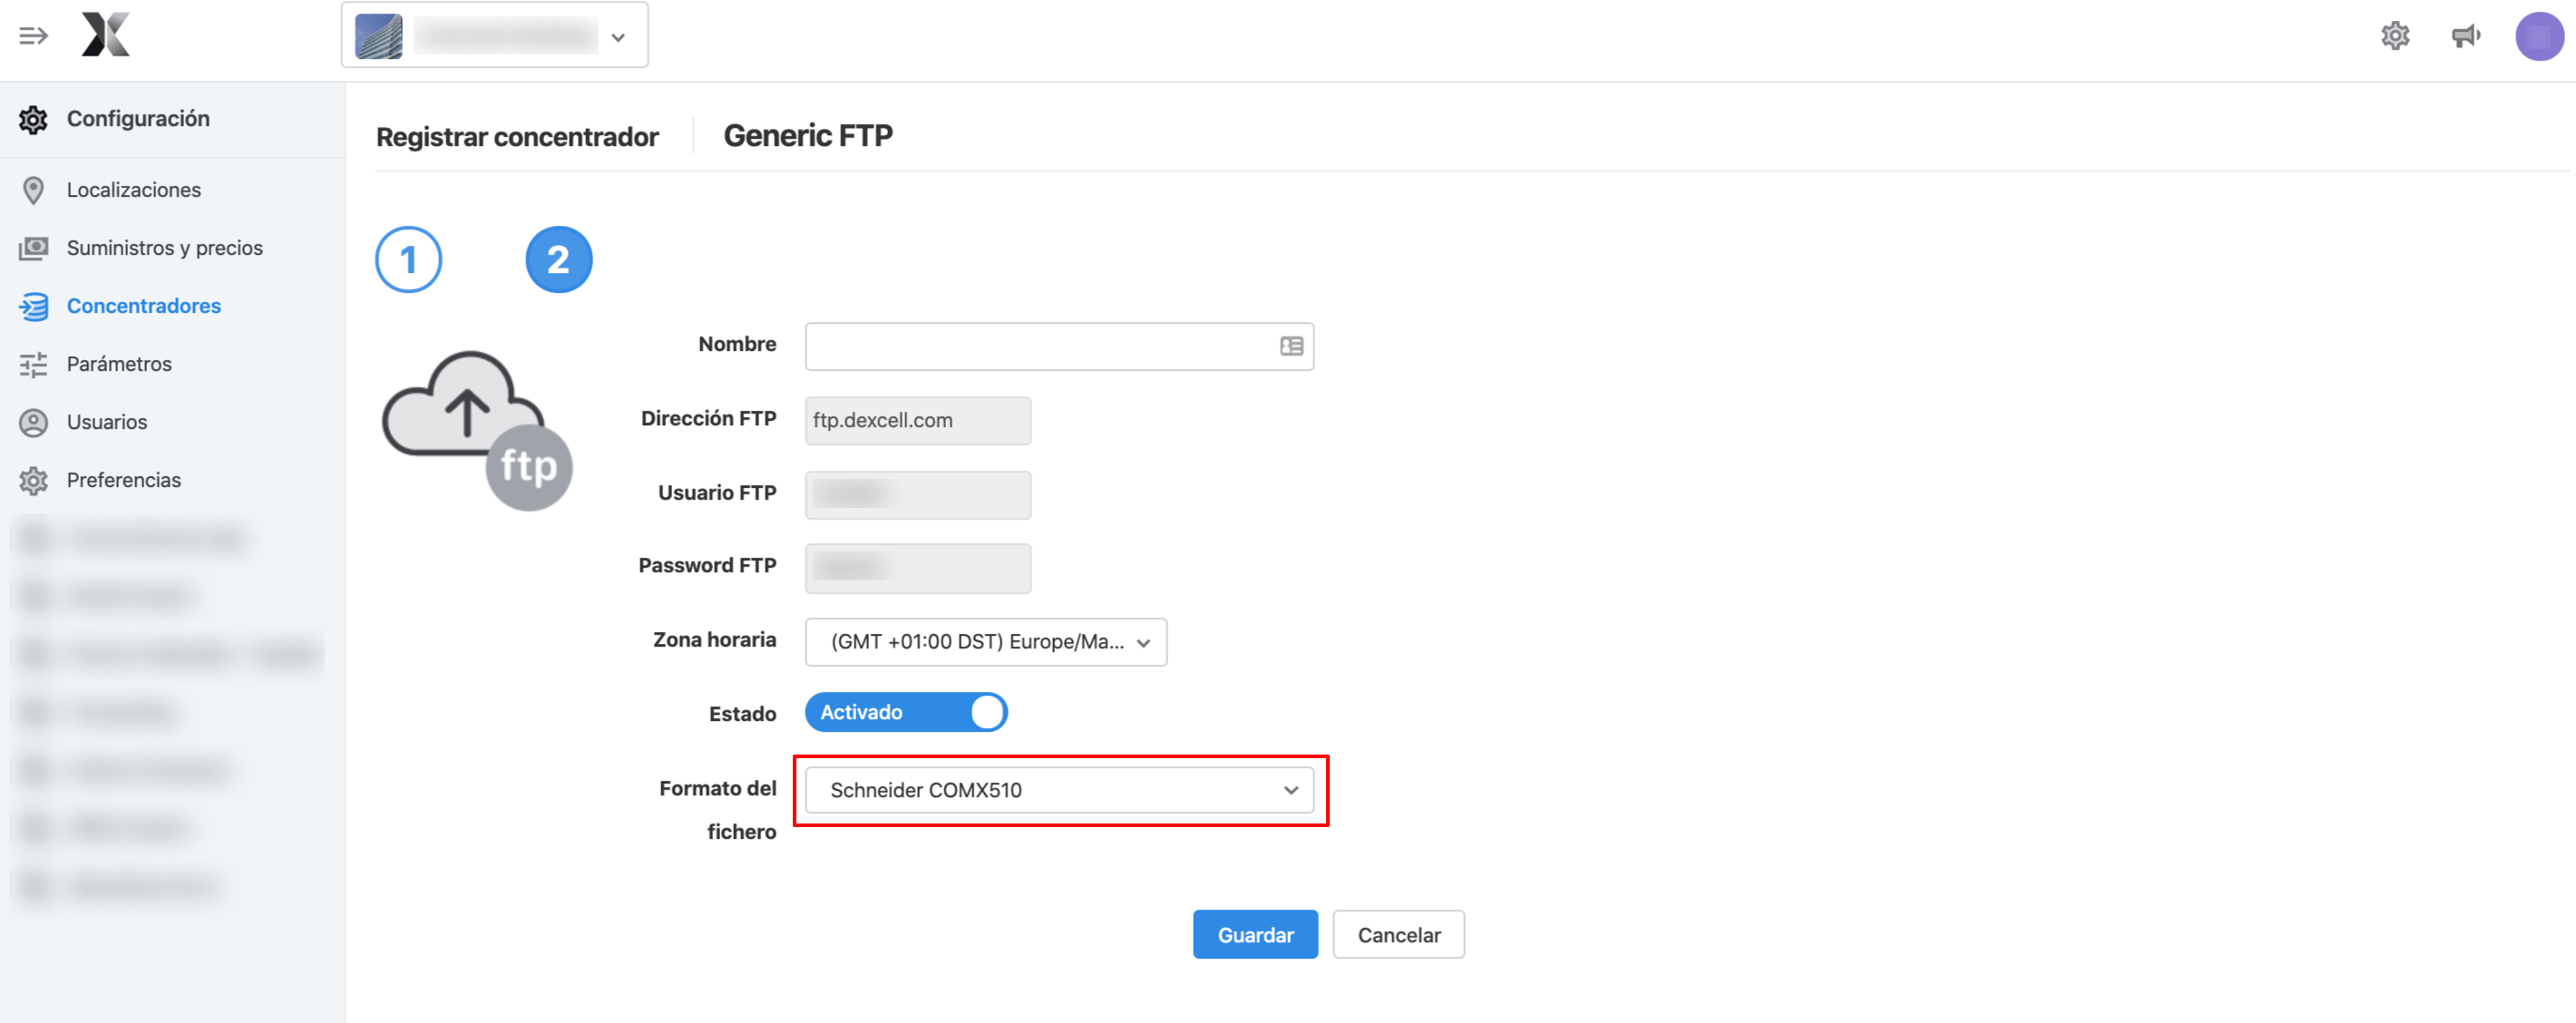Open the Formato del fichero dropdown
The width and height of the screenshot is (2576, 1023).
click(x=1059, y=790)
